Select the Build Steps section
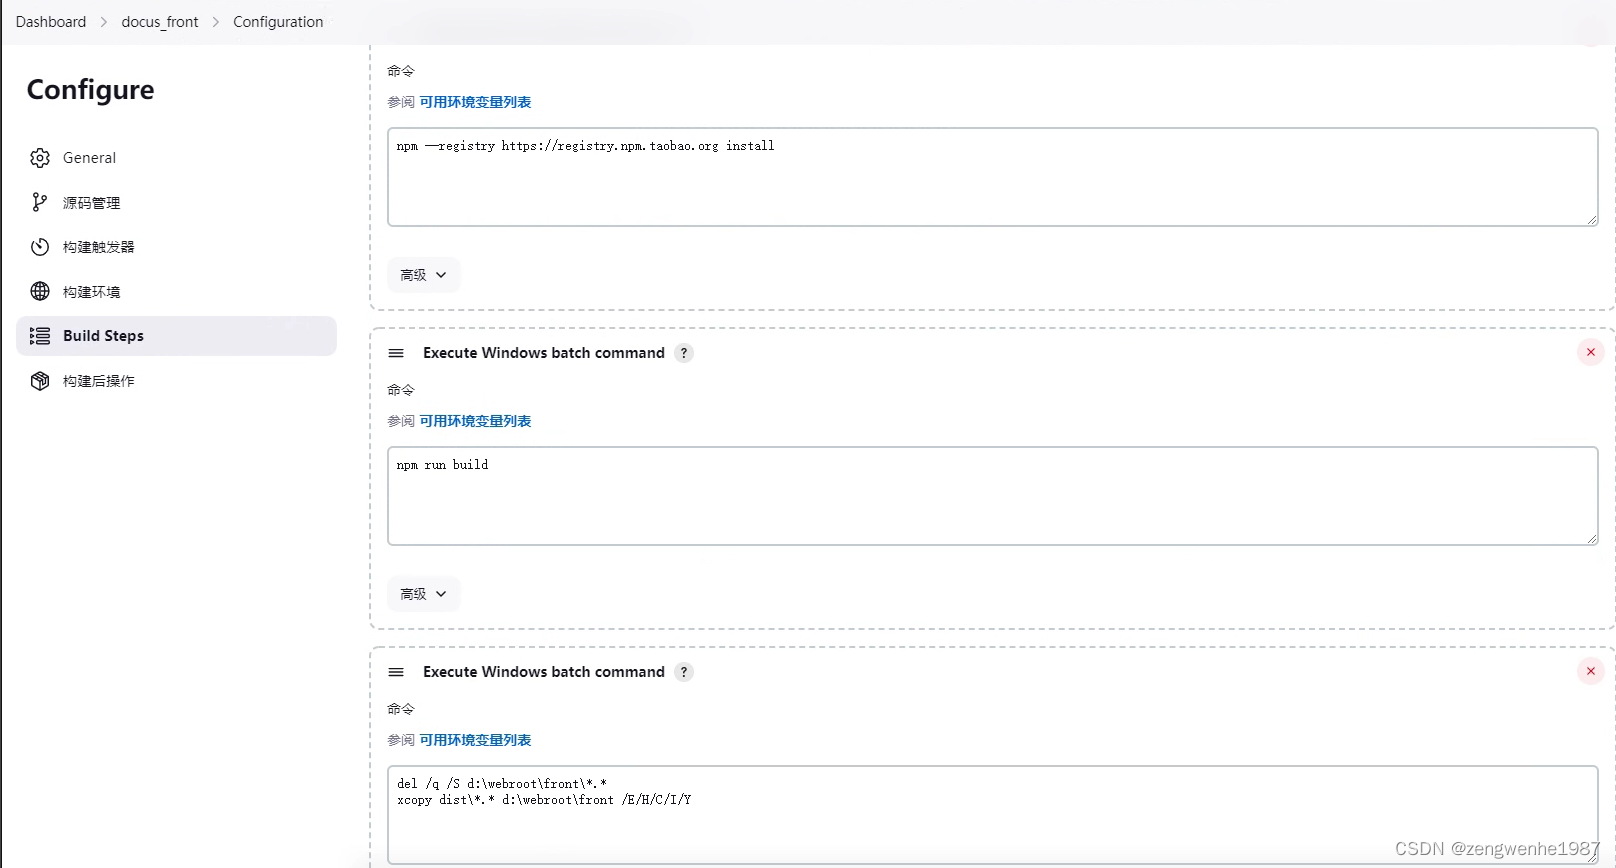Screen dimensions: 1616x868 pos(176,336)
